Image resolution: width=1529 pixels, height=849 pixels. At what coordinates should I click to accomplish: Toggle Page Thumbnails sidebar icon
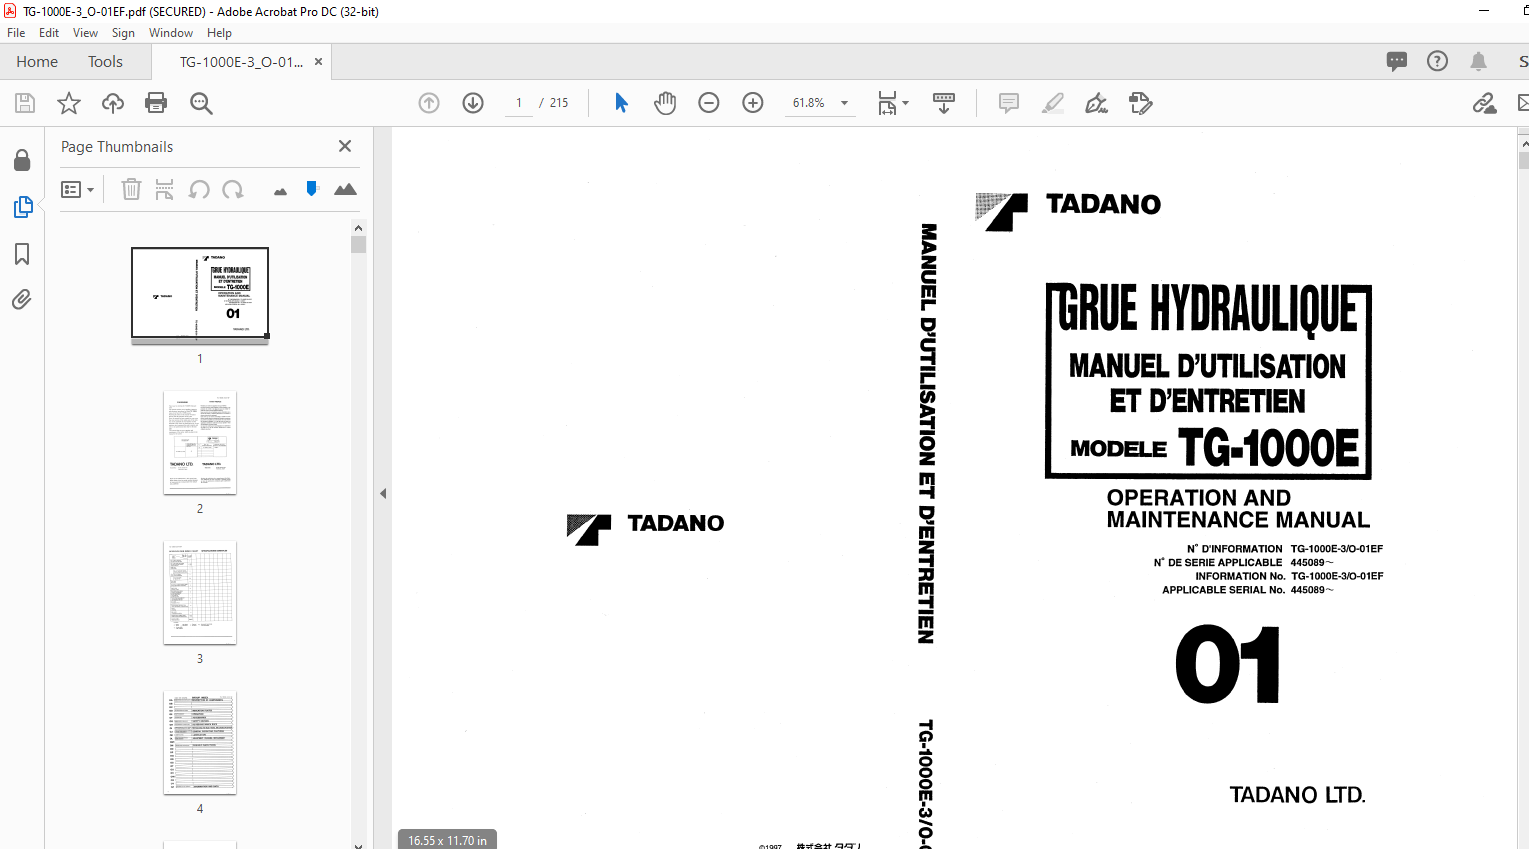22,207
